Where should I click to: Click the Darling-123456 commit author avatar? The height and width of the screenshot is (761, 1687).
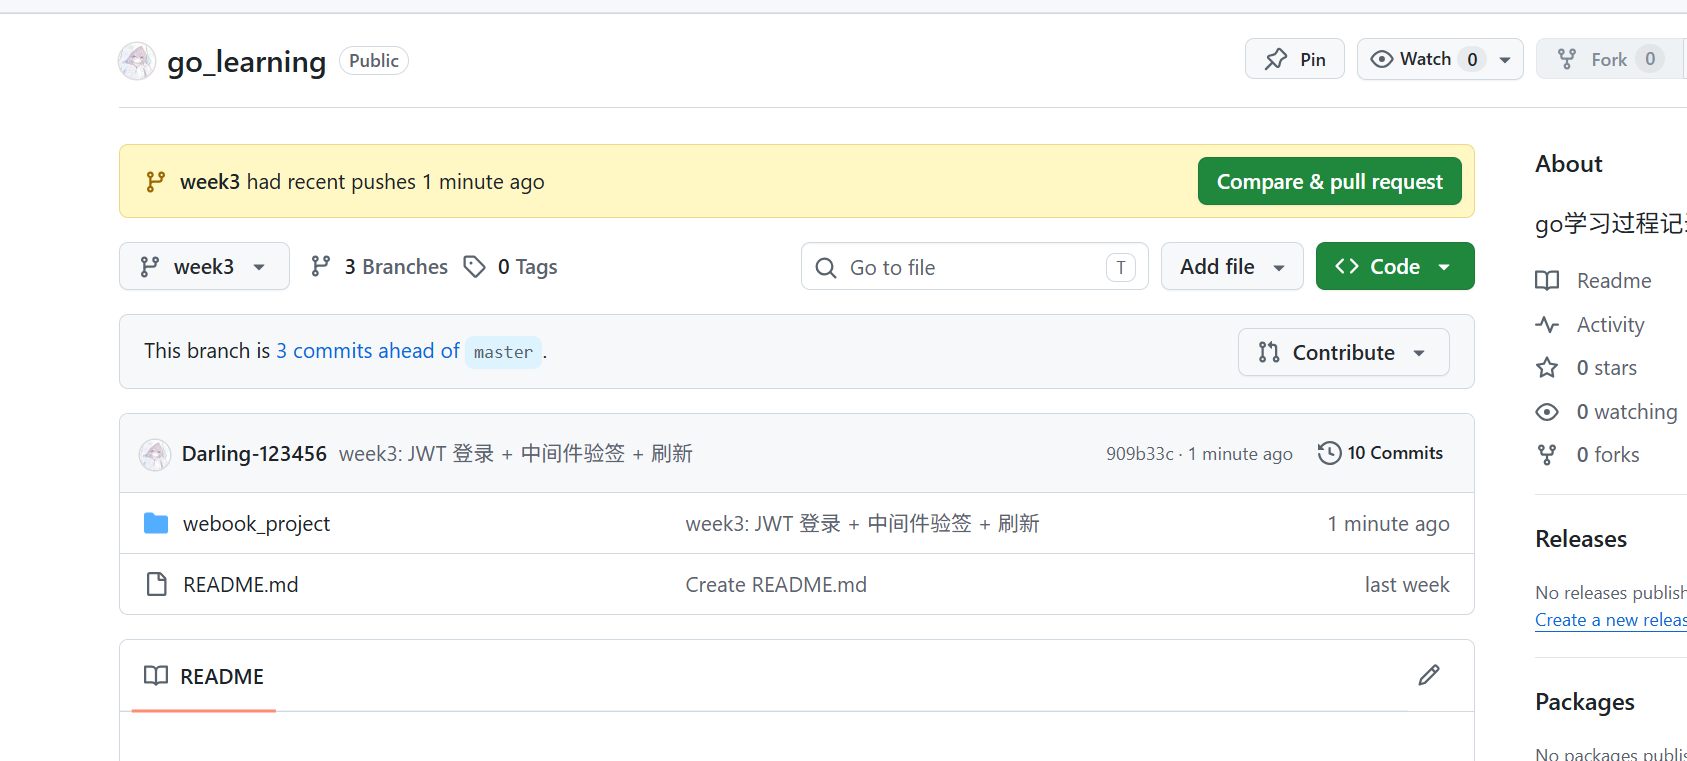point(154,454)
